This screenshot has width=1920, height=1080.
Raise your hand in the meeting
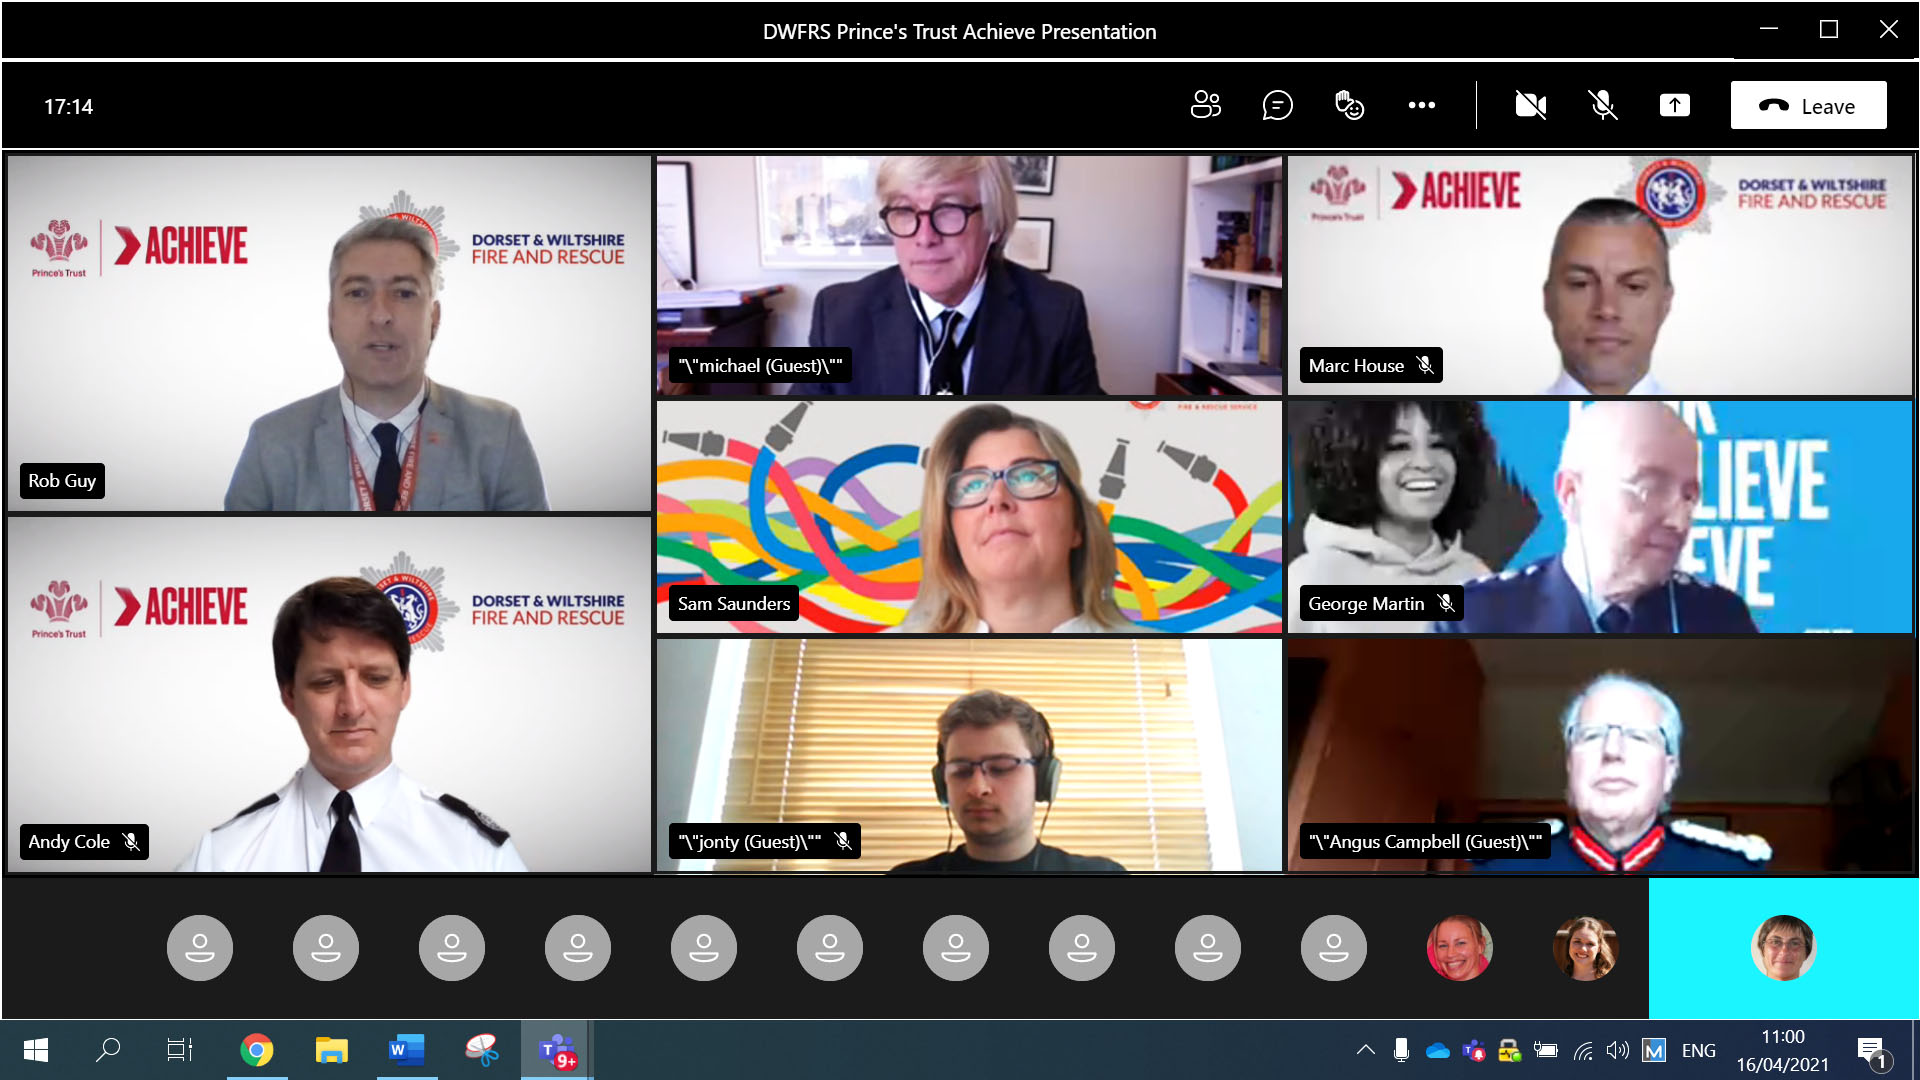pyautogui.click(x=1349, y=105)
